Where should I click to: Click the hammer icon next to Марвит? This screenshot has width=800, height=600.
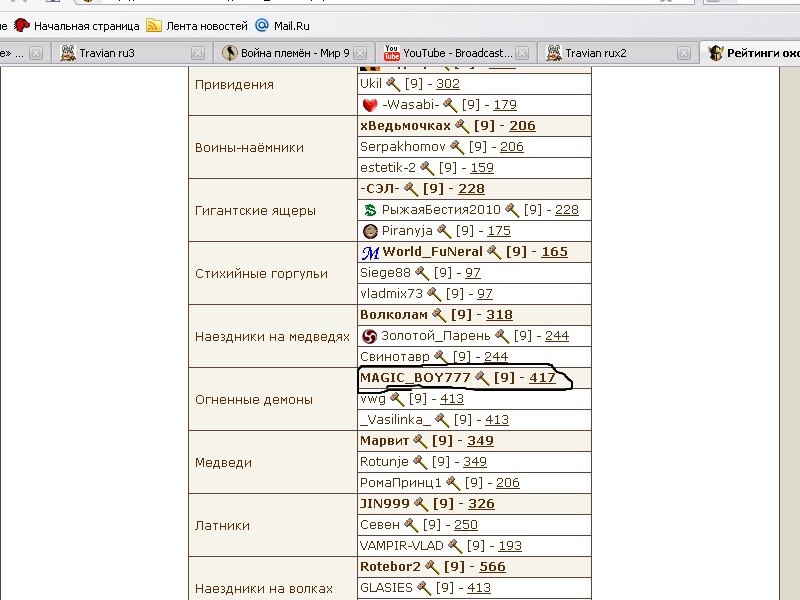point(420,441)
